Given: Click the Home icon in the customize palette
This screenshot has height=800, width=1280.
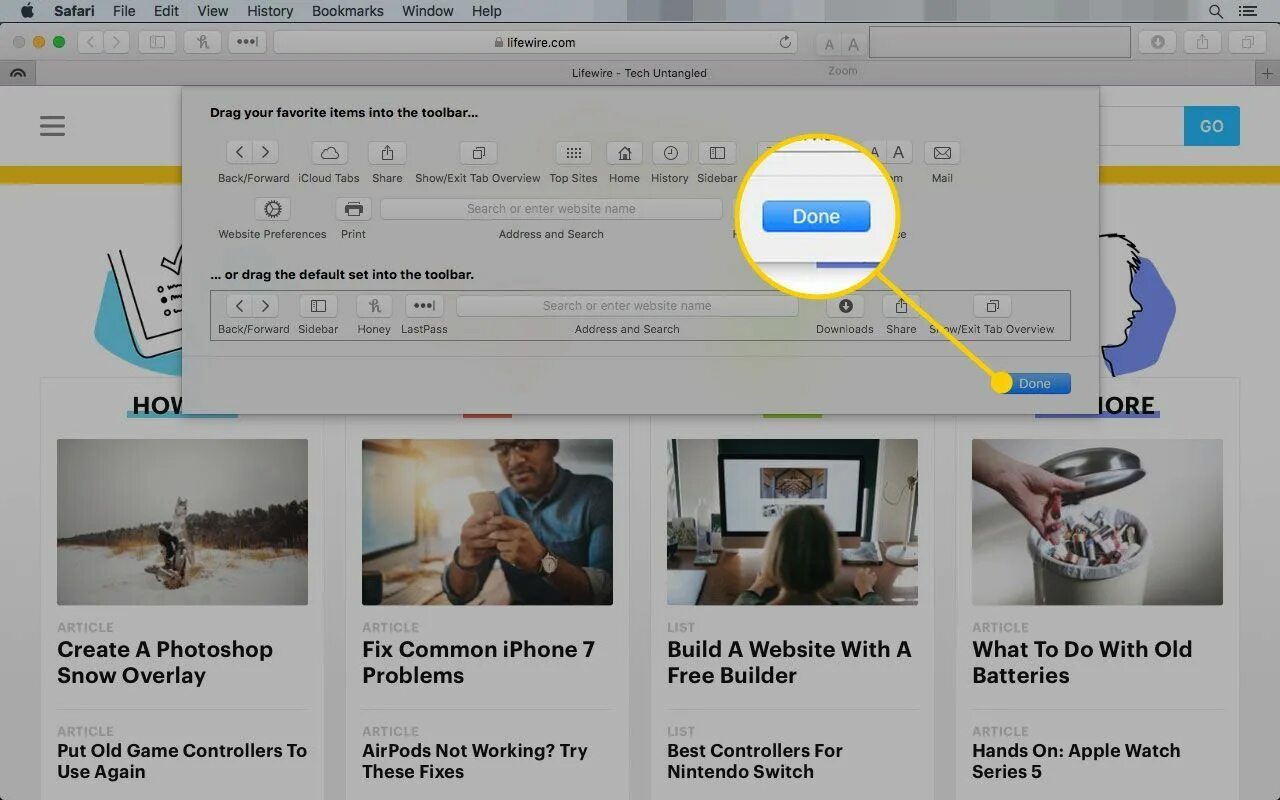Looking at the screenshot, I should click(x=624, y=153).
